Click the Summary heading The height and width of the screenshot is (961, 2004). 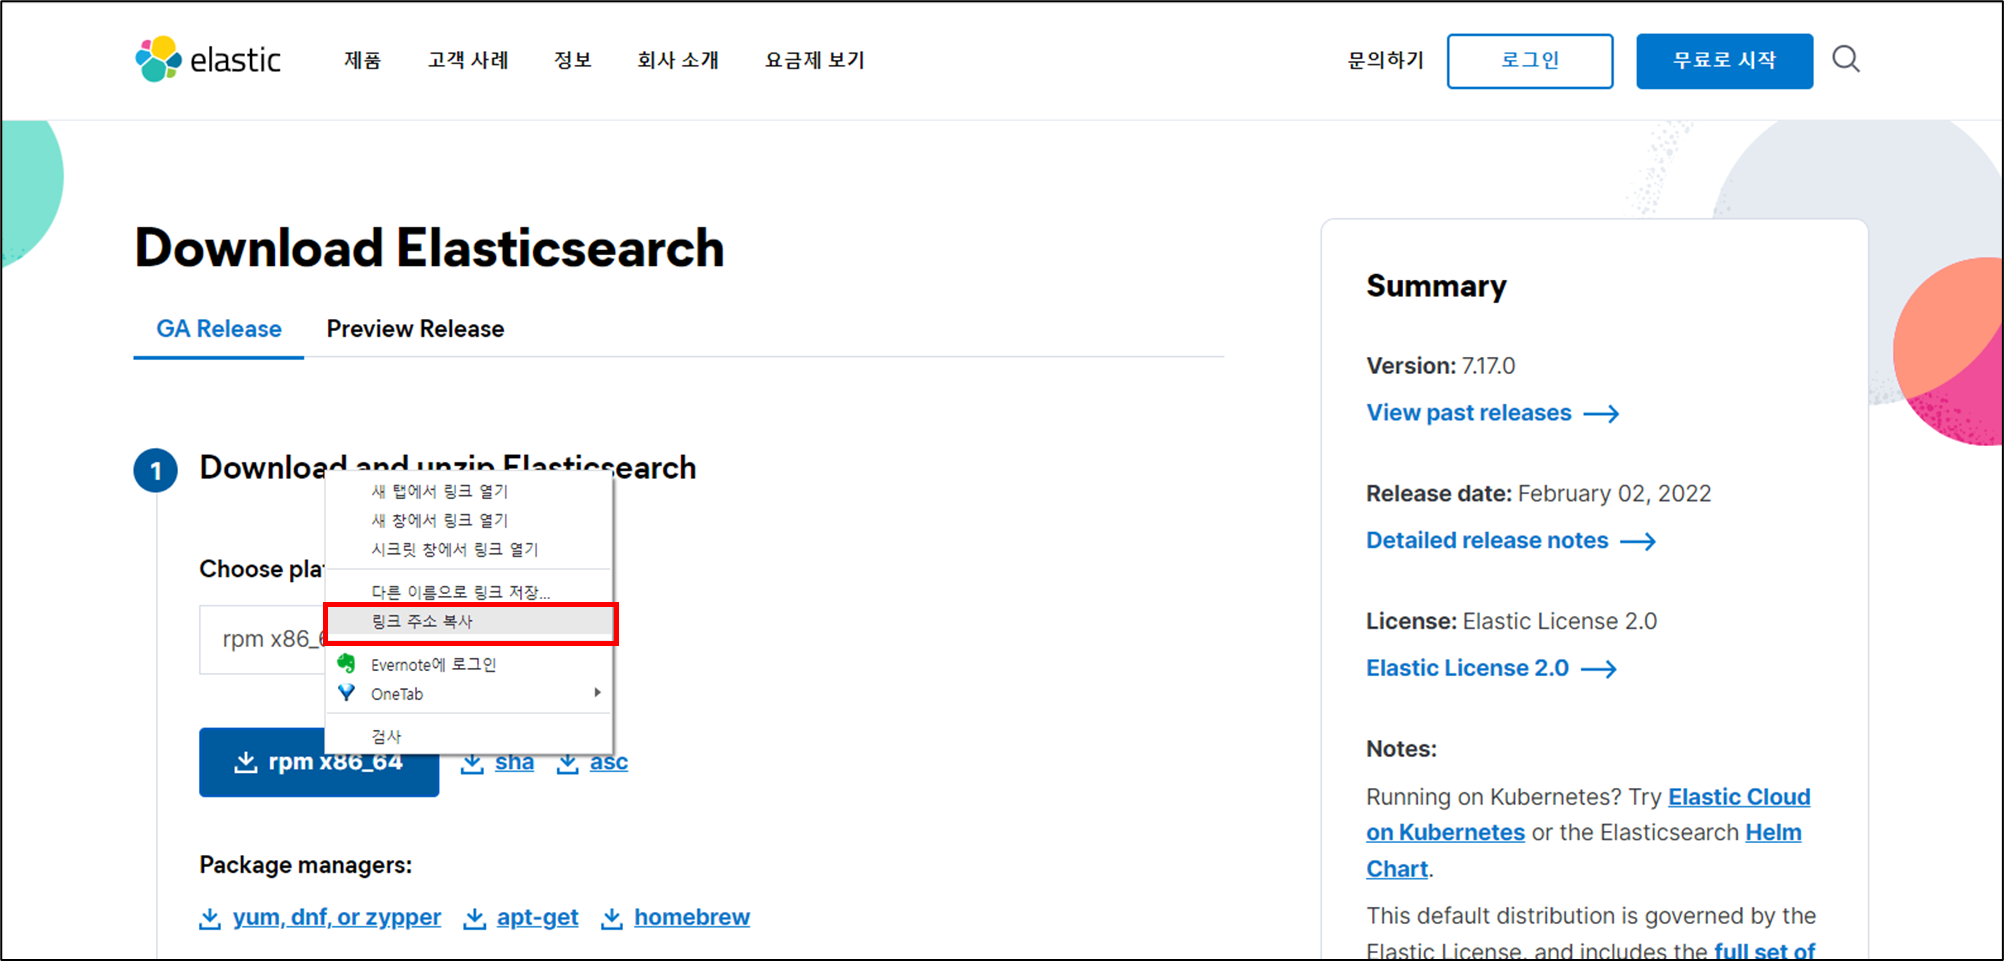1436,286
